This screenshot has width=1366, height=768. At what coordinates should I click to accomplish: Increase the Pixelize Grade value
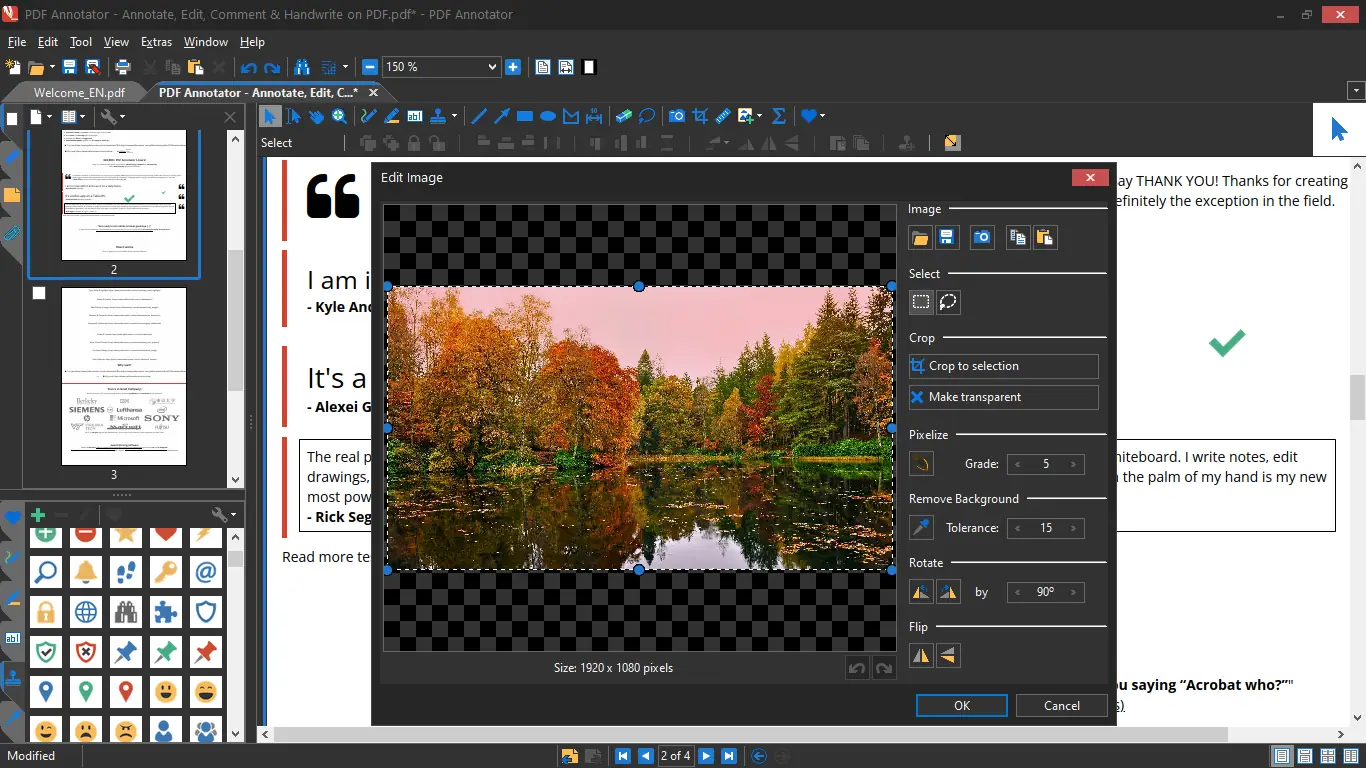(x=1073, y=464)
